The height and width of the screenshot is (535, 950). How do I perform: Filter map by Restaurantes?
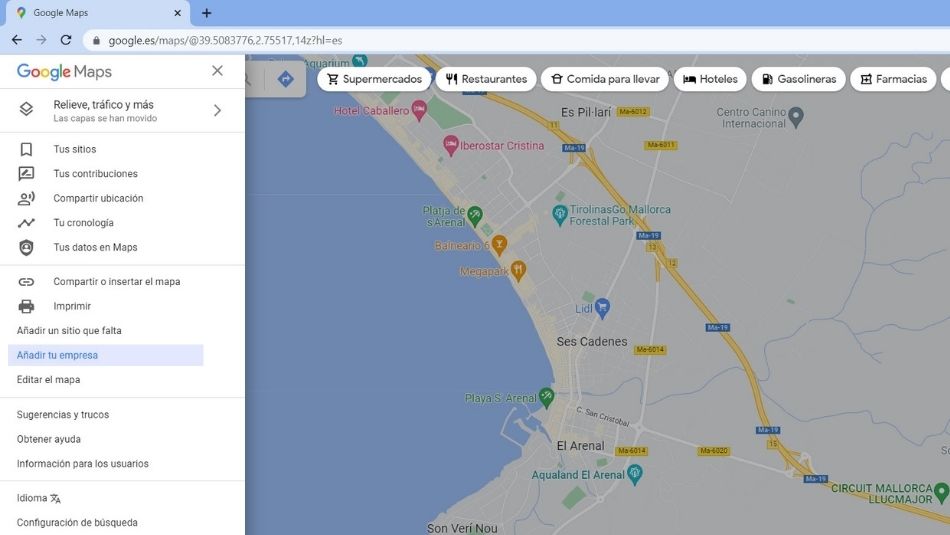click(x=486, y=79)
